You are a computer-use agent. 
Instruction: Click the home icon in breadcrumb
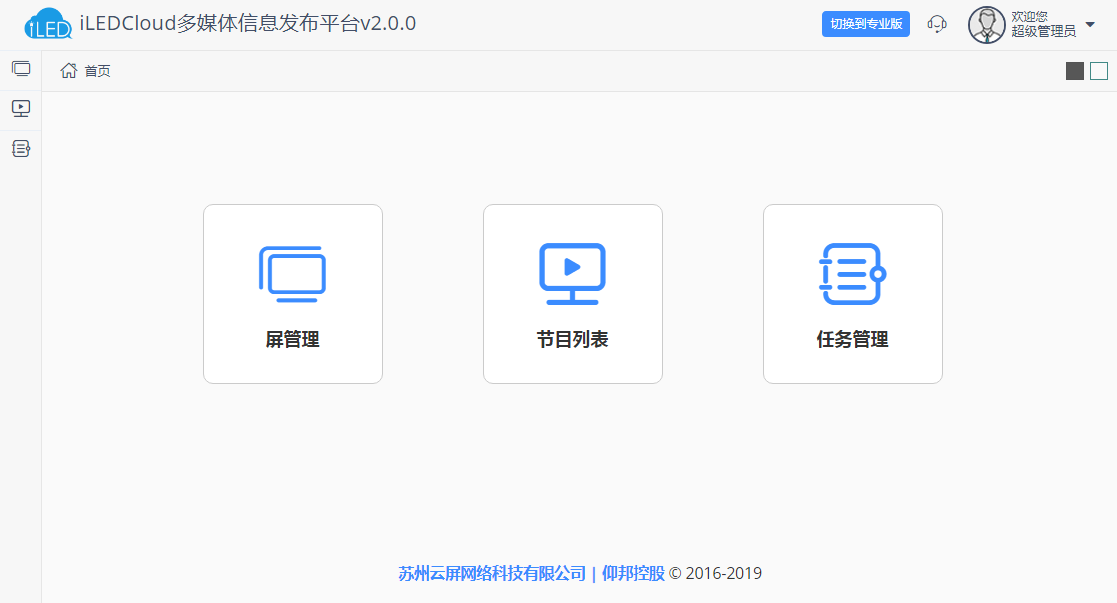pyautogui.click(x=68, y=71)
